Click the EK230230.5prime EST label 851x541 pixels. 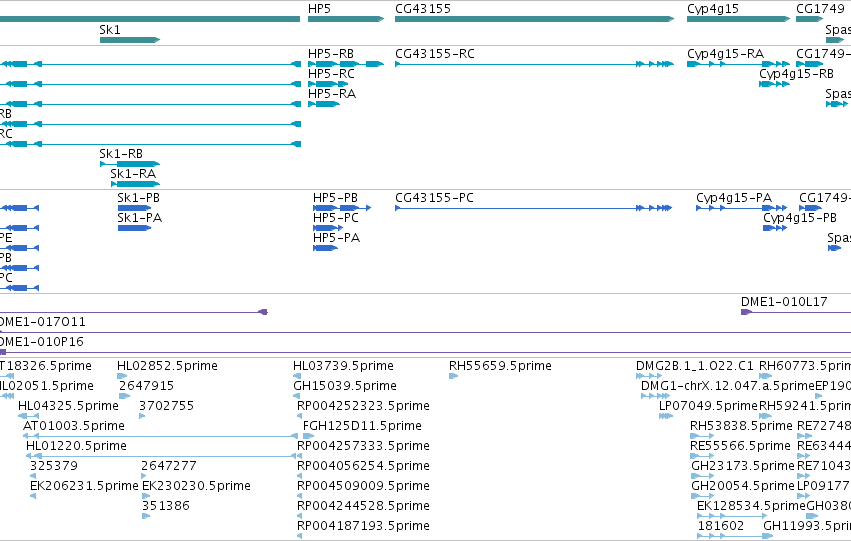point(196,486)
